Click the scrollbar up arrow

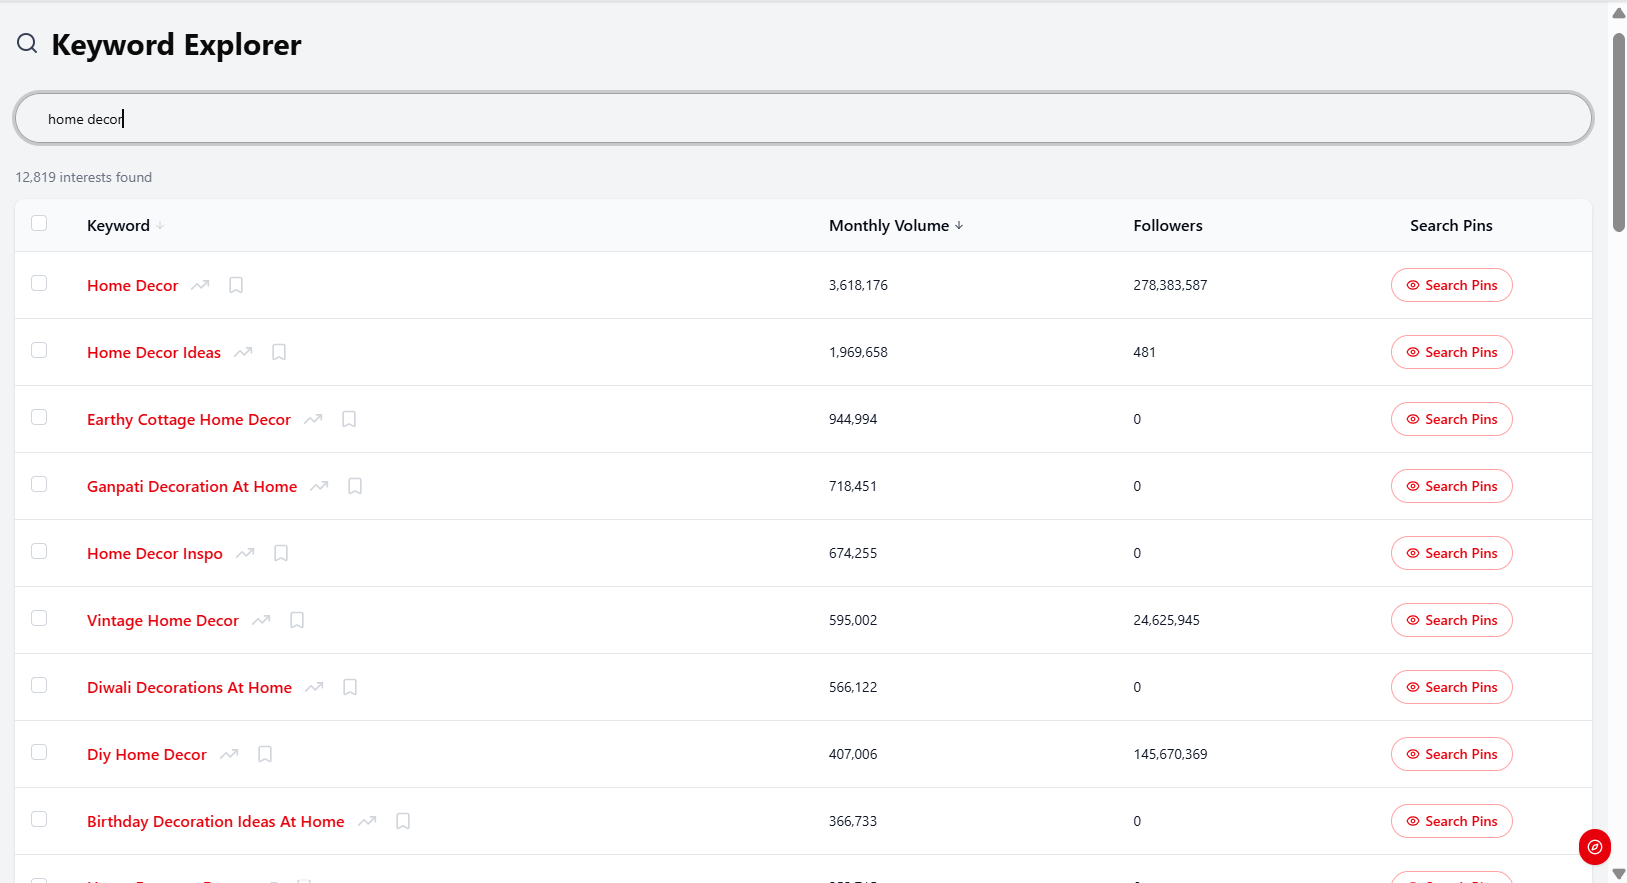1619,13
